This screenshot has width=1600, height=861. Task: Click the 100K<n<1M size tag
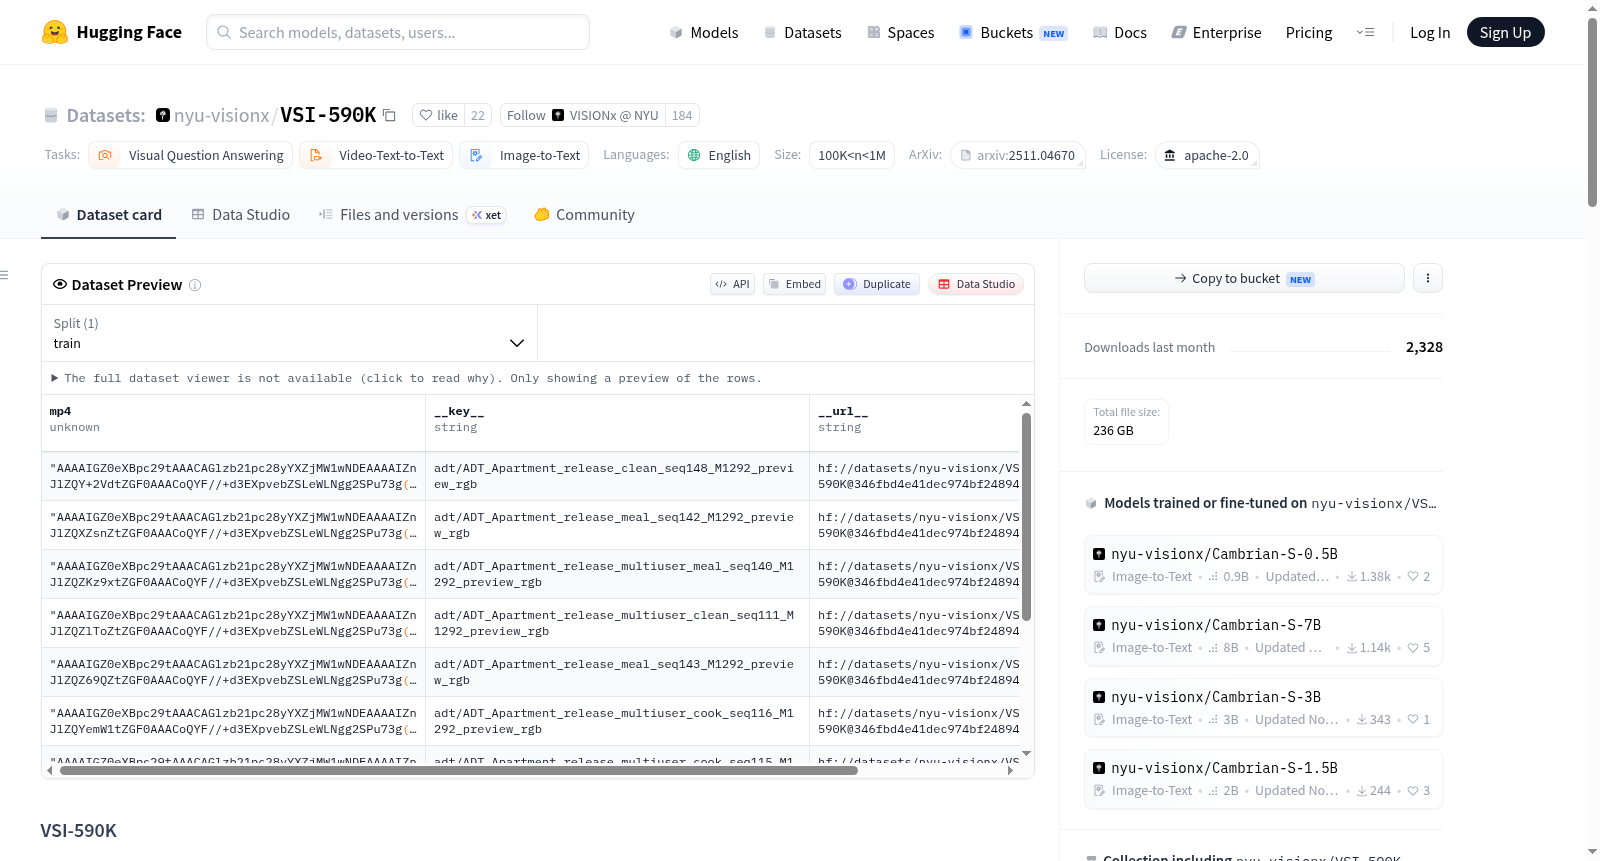pyautogui.click(x=852, y=155)
